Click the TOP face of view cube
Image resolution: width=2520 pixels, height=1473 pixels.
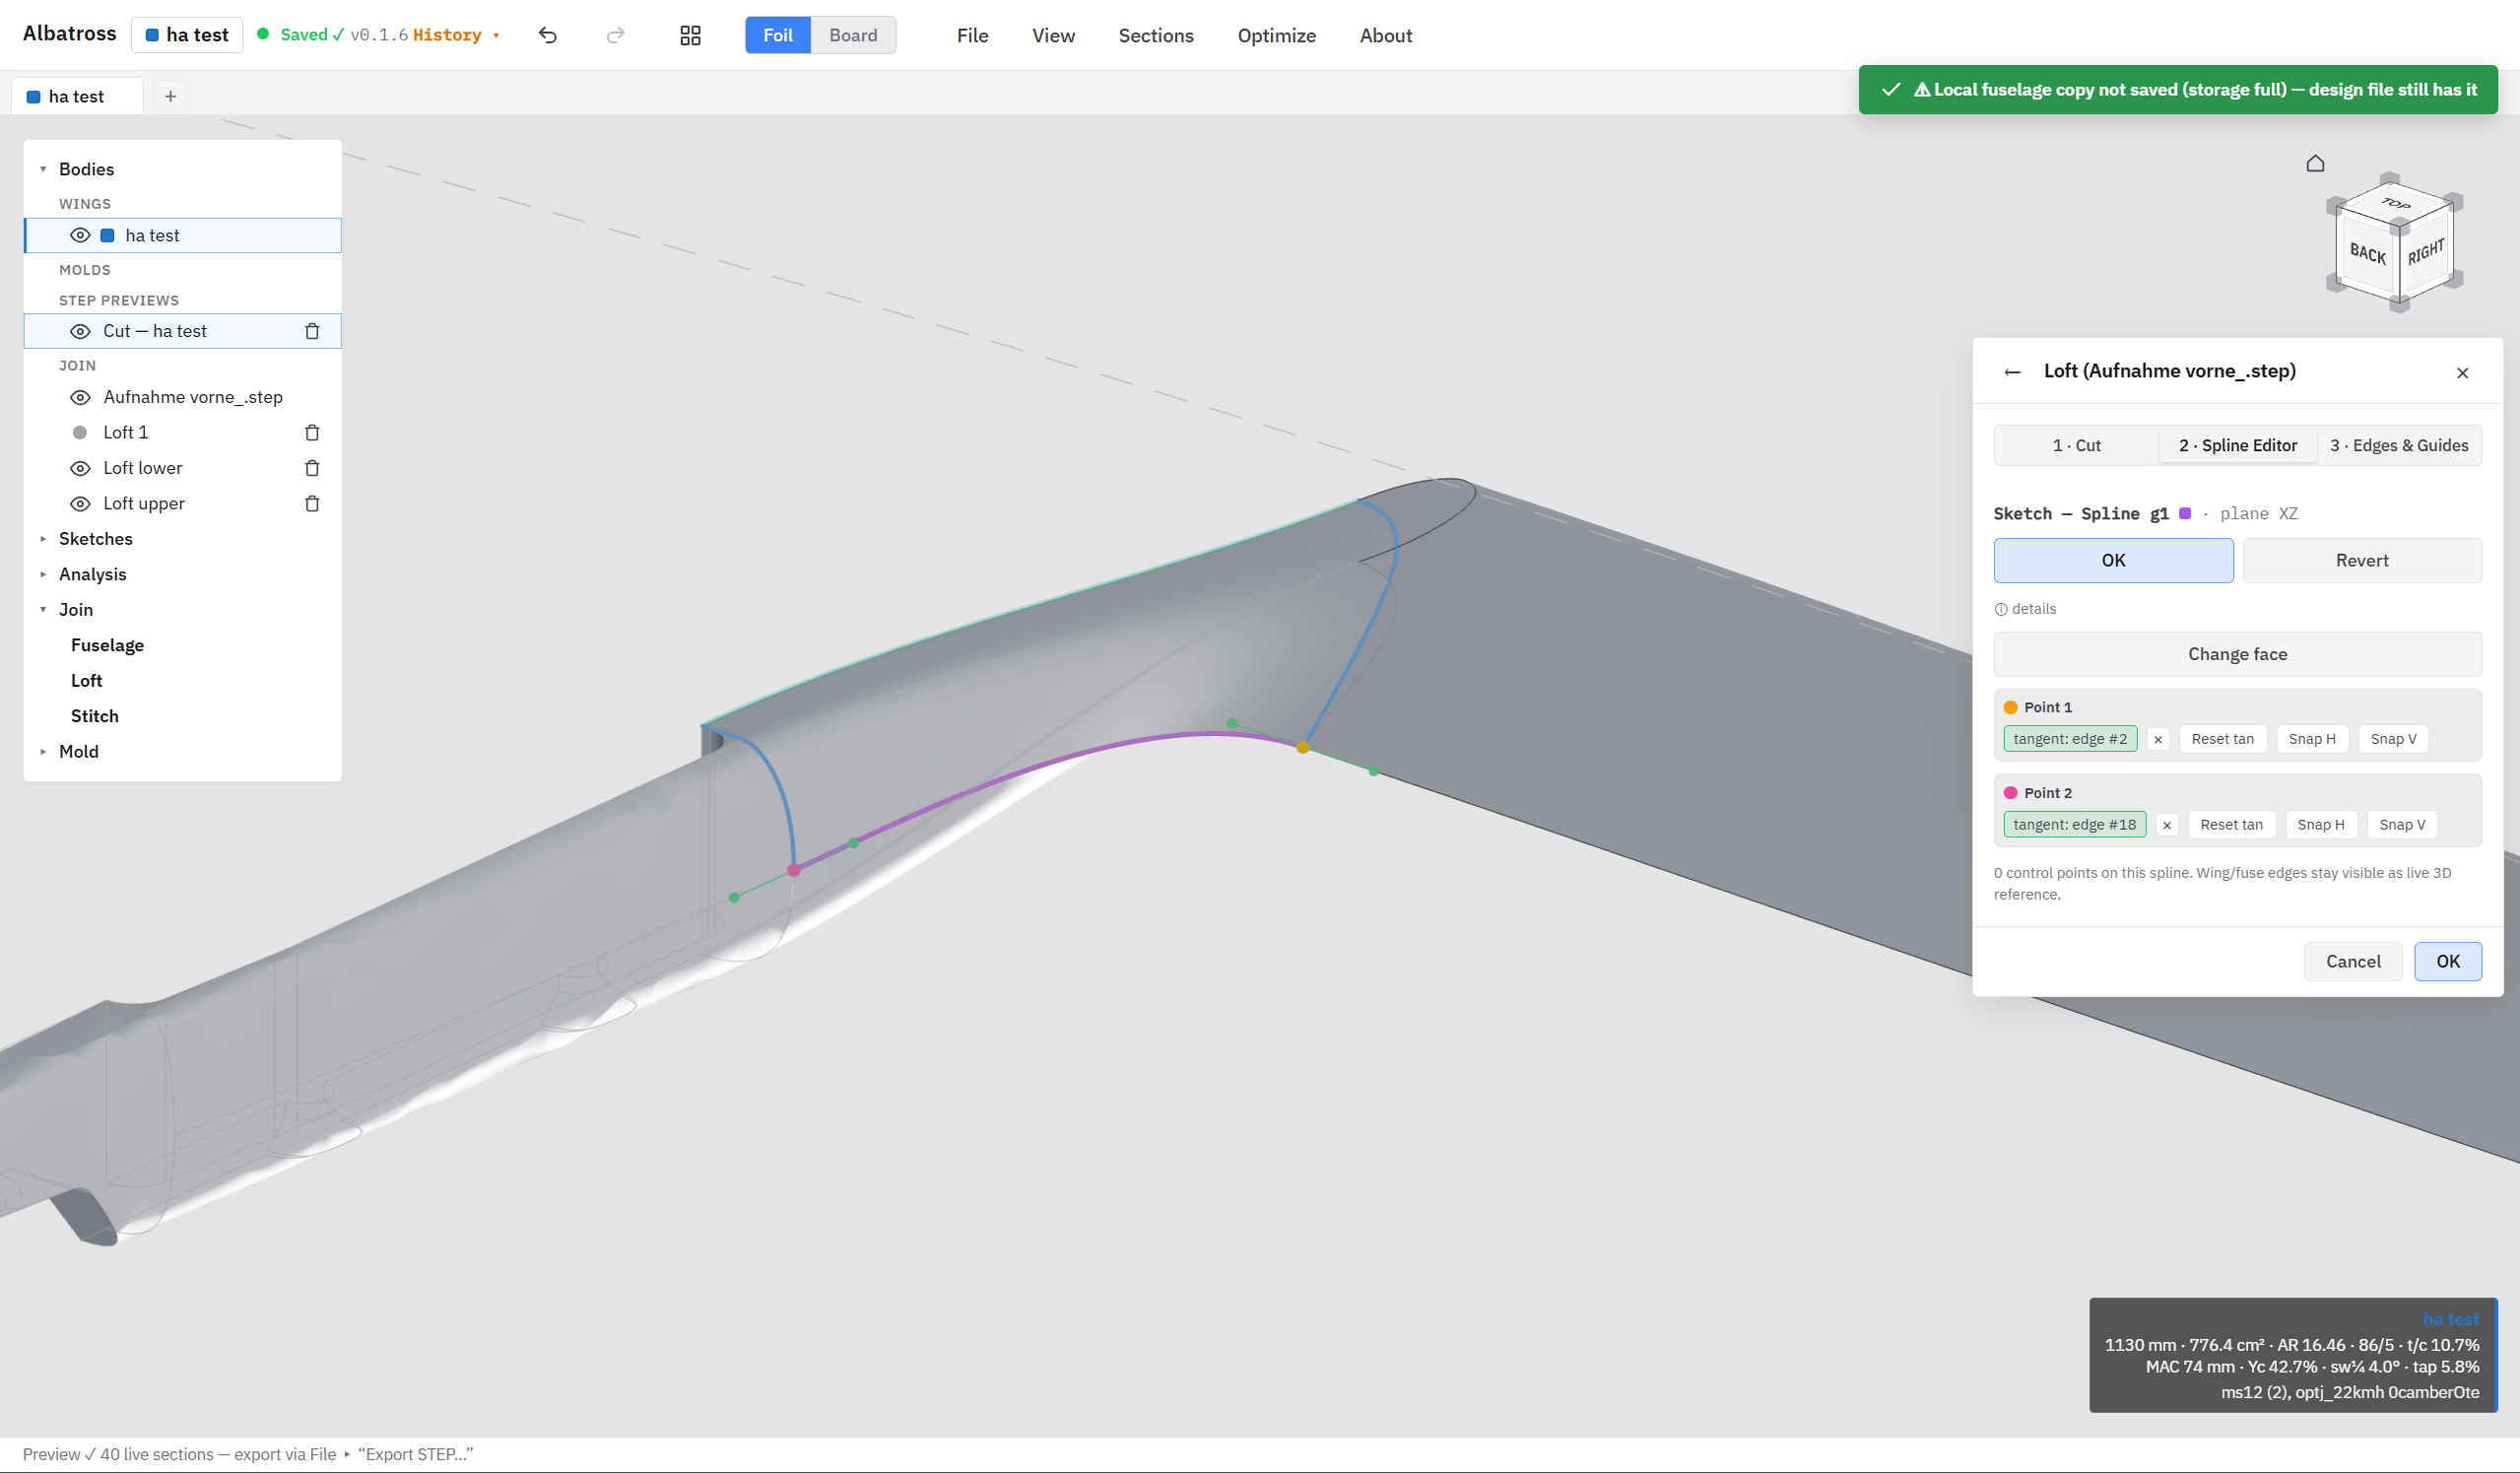click(2396, 203)
